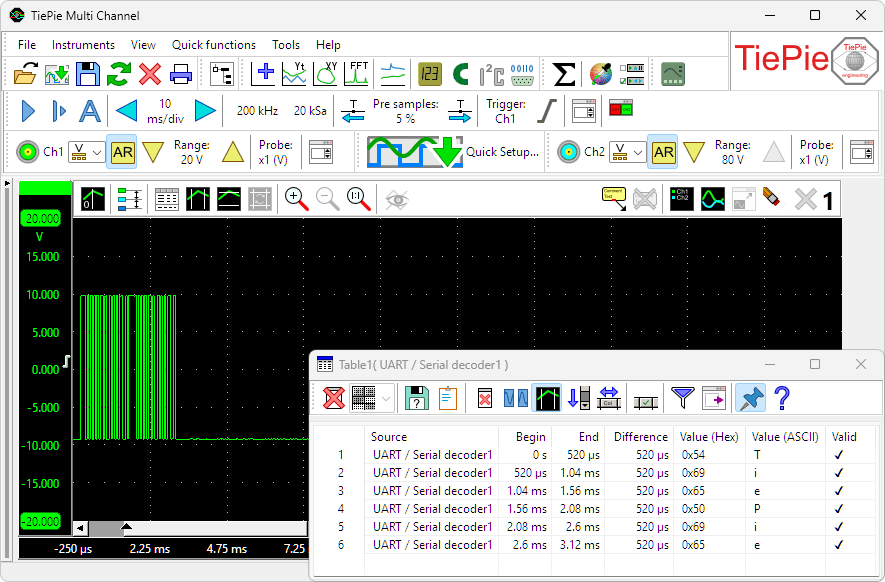Screen dimensions: 885x582
Task: Click the Ch1 Probe x1 (V) setting
Action: (x=275, y=152)
